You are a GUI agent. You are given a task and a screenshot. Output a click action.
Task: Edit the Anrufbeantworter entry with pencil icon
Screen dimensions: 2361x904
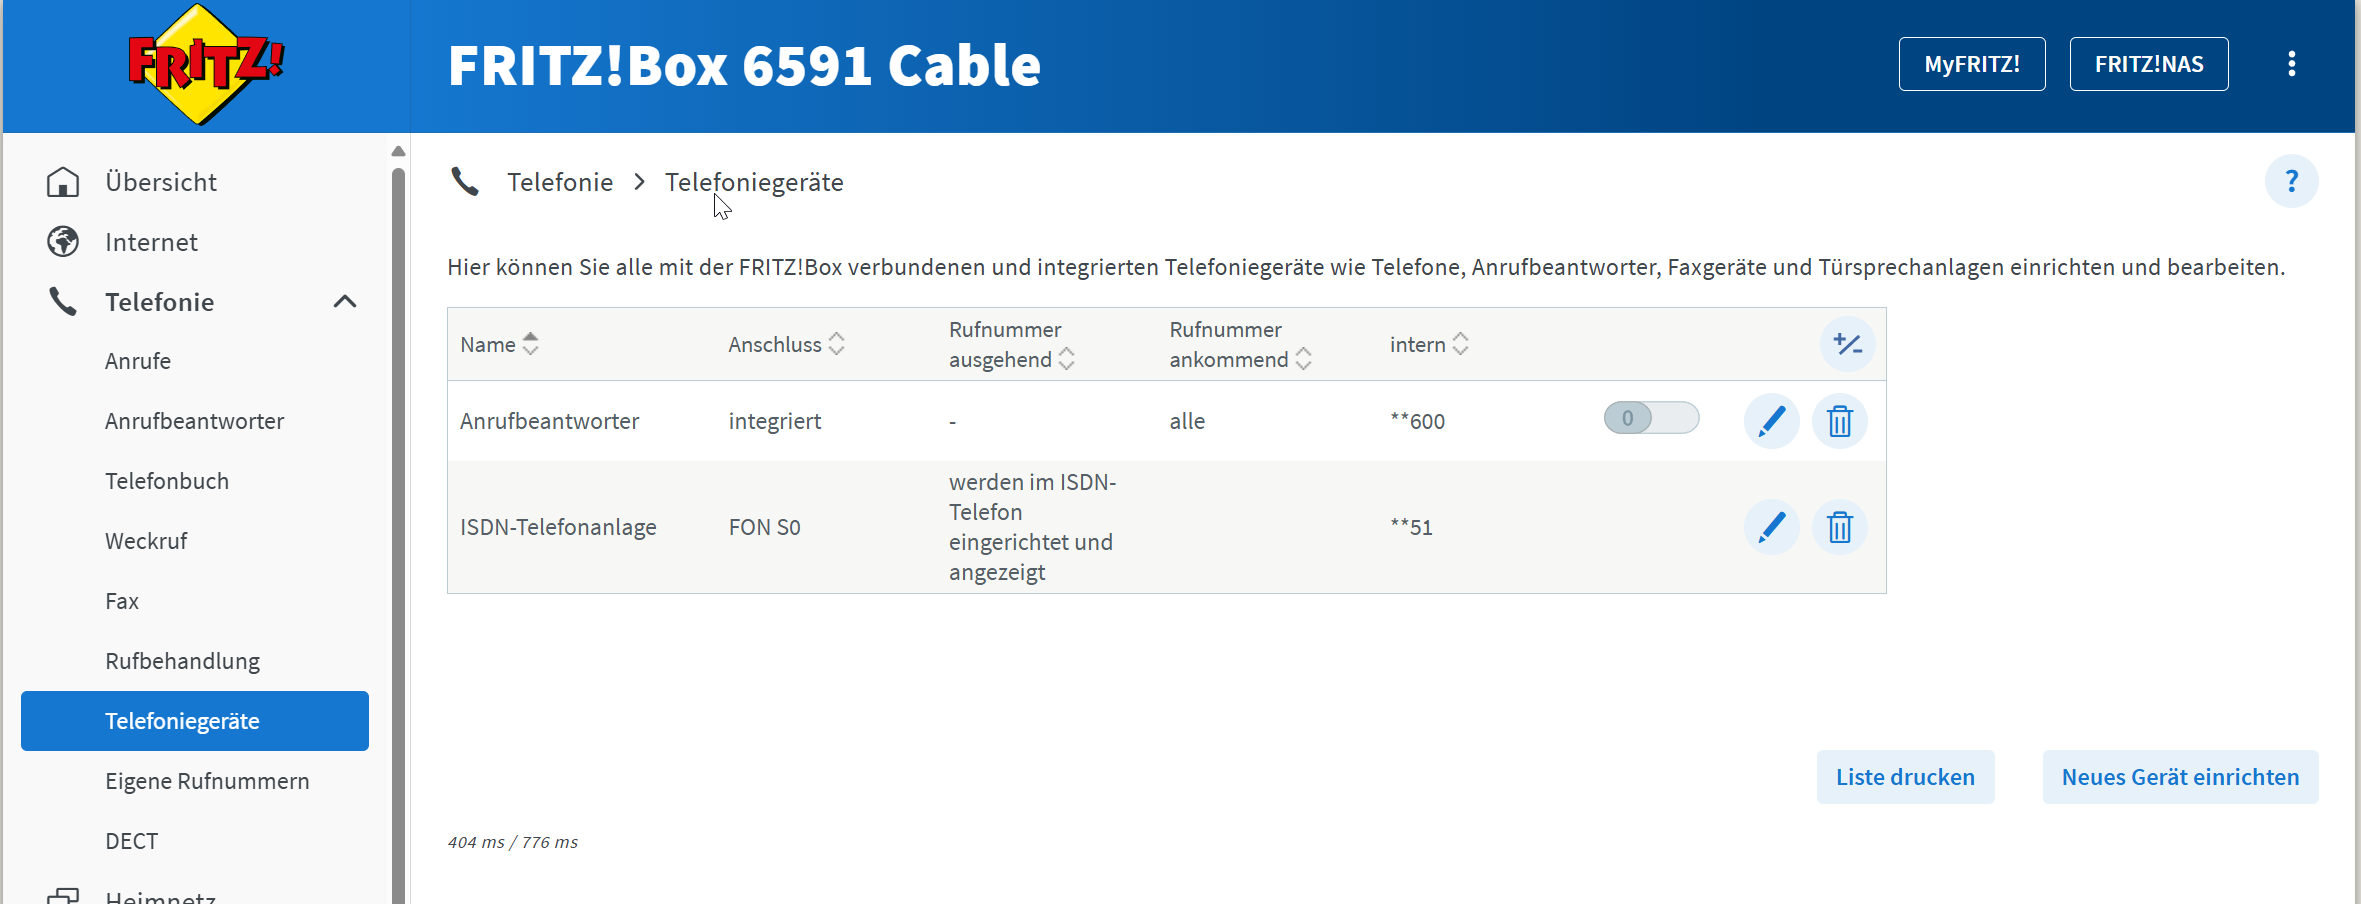point(1771,421)
